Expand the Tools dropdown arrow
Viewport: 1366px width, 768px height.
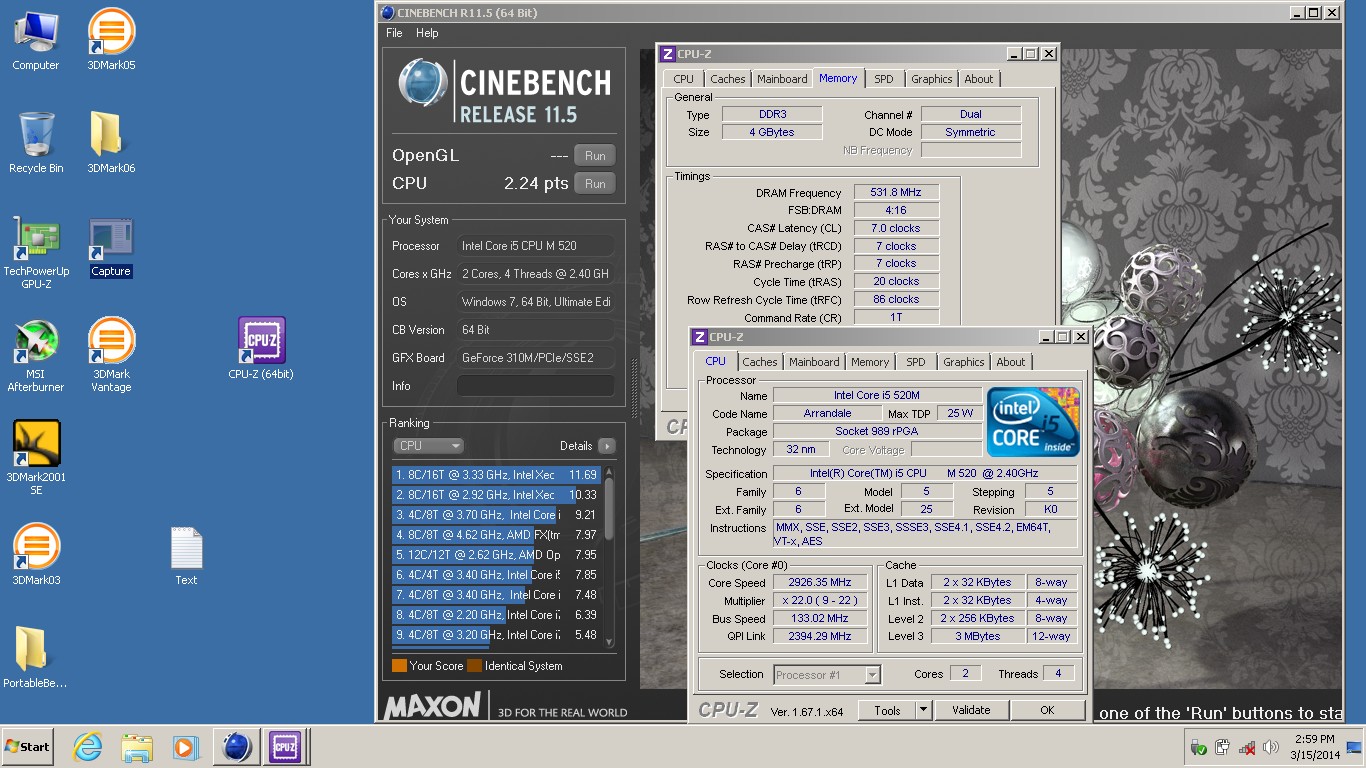point(923,711)
